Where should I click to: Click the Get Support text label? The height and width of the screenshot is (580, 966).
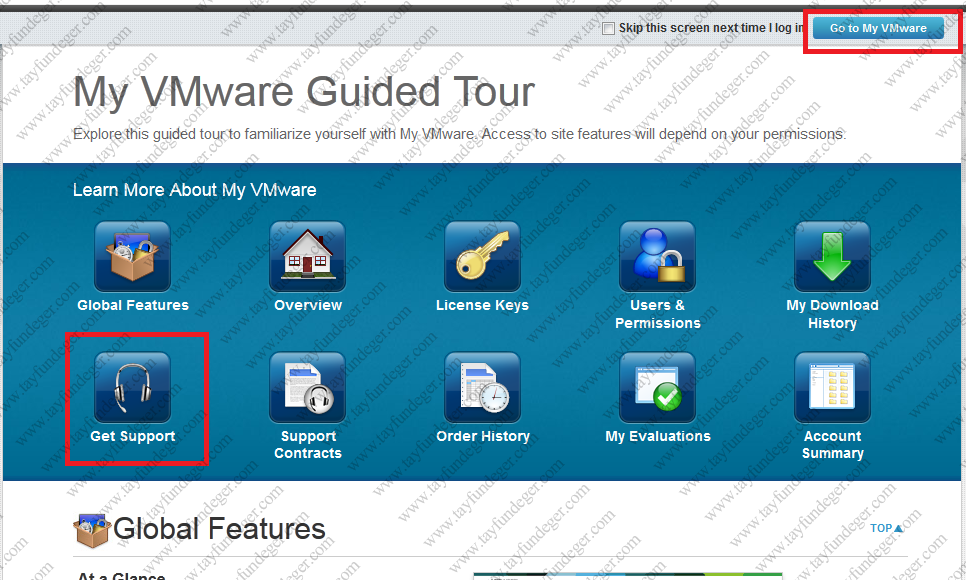click(133, 436)
